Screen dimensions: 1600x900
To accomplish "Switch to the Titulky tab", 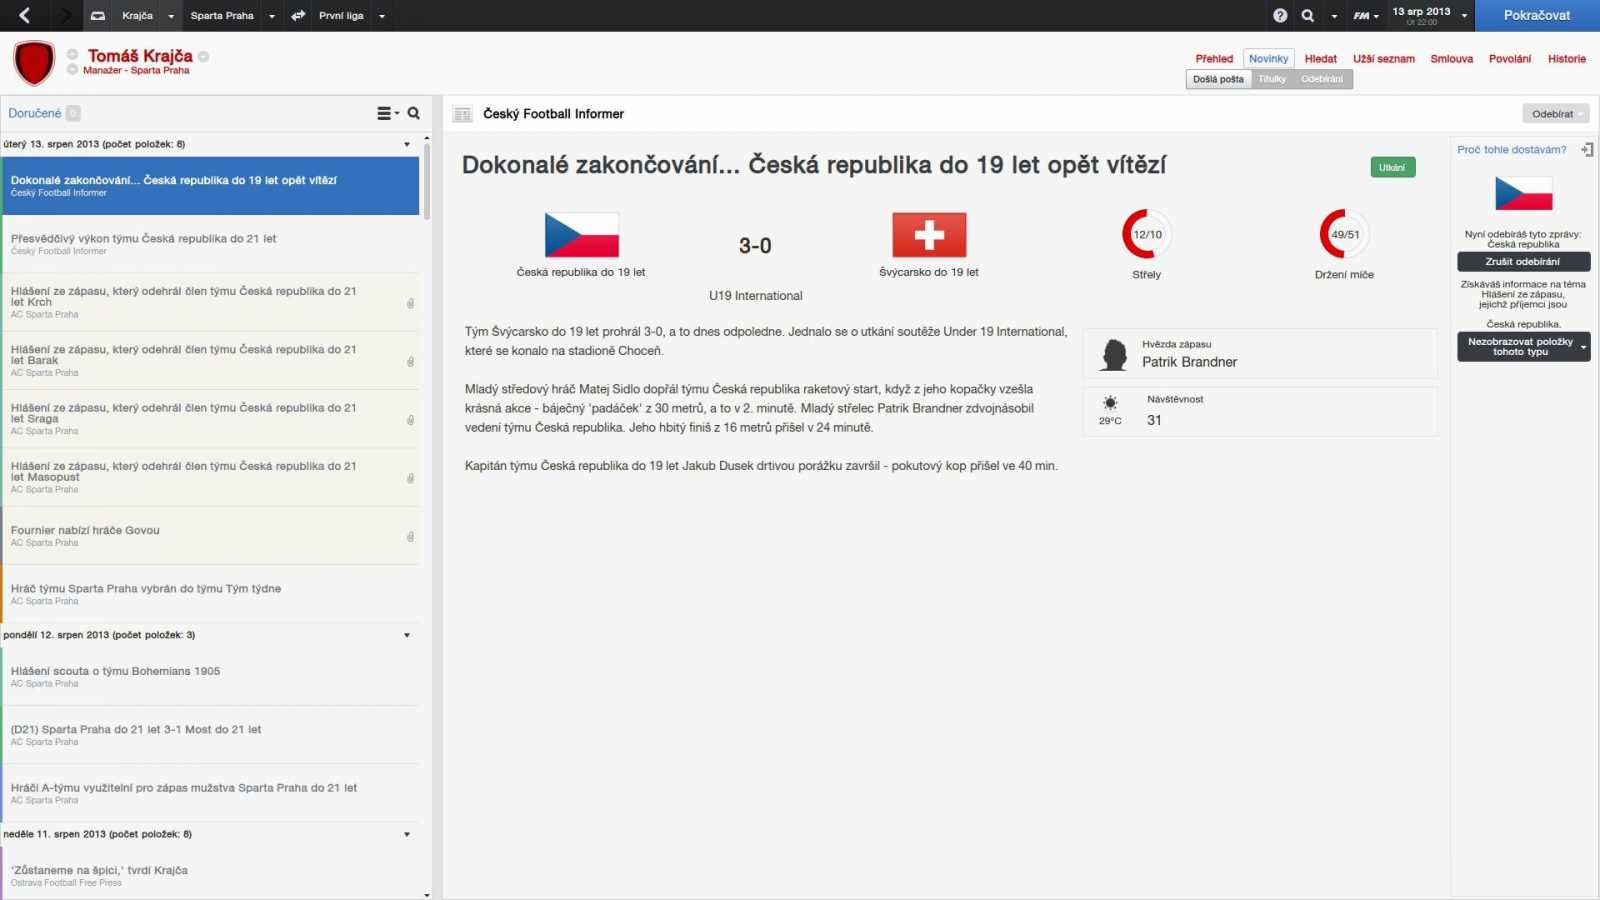I will pyautogui.click(x=1272, y=78).
